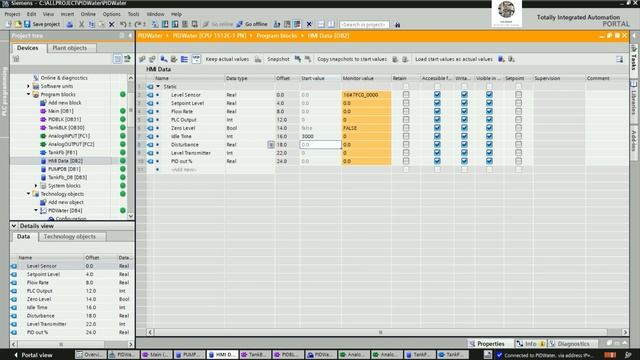The height and width of the screenshot is (360, 640).
Task: Collapse the Program blocks tree node
Action: 29,94
